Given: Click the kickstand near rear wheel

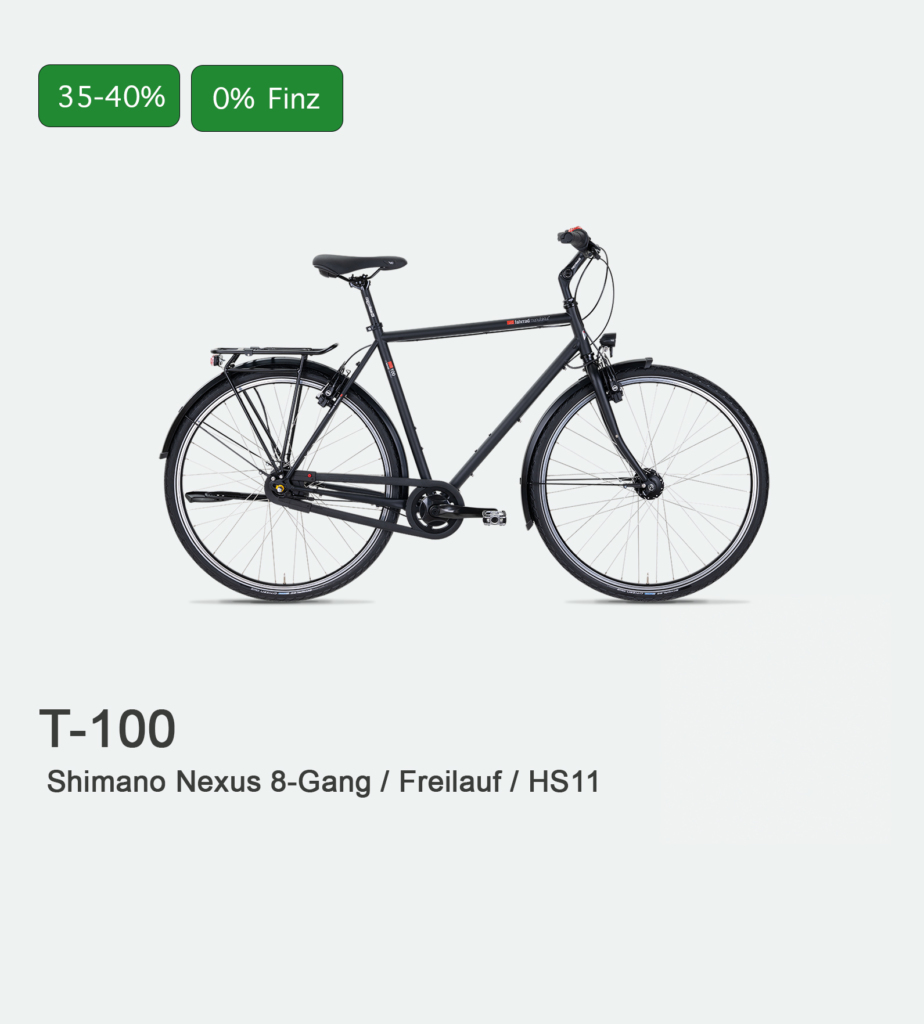Looking at the screenshot, I should (227, 498).
